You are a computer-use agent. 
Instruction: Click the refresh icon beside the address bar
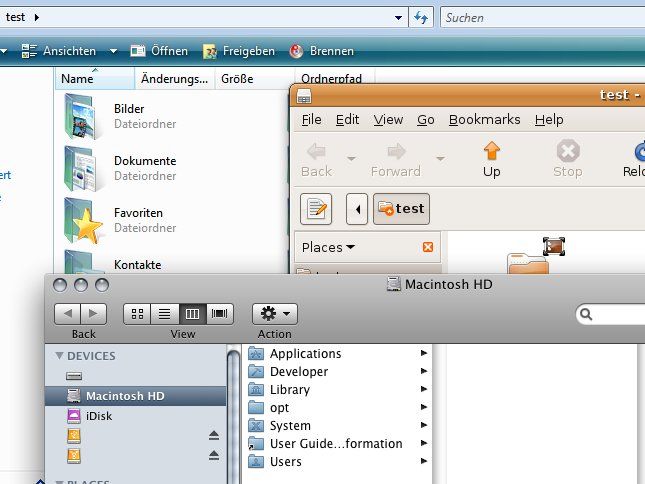click(x=422, y=17)
